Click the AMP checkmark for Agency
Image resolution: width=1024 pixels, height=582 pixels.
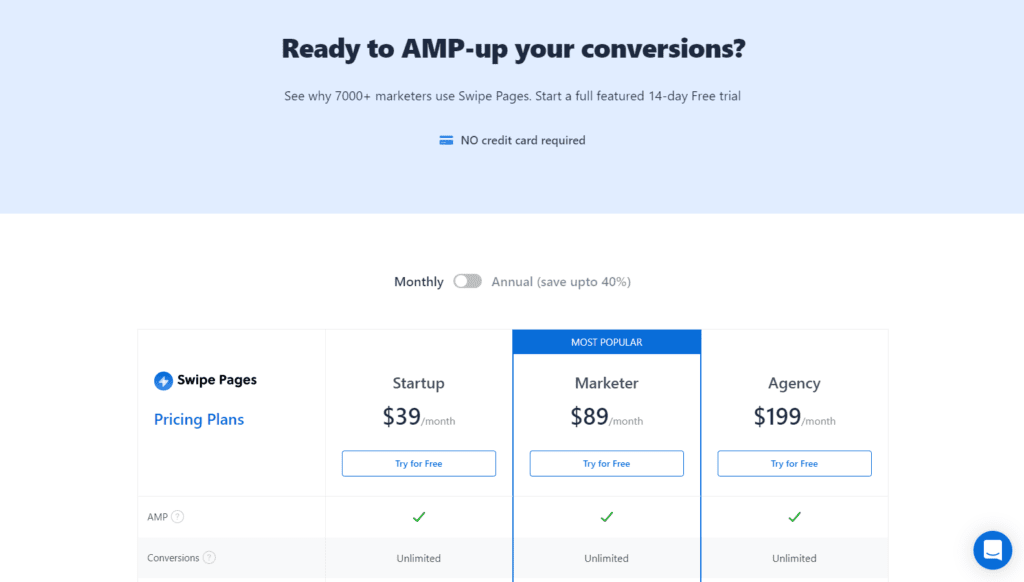[794, 517]
